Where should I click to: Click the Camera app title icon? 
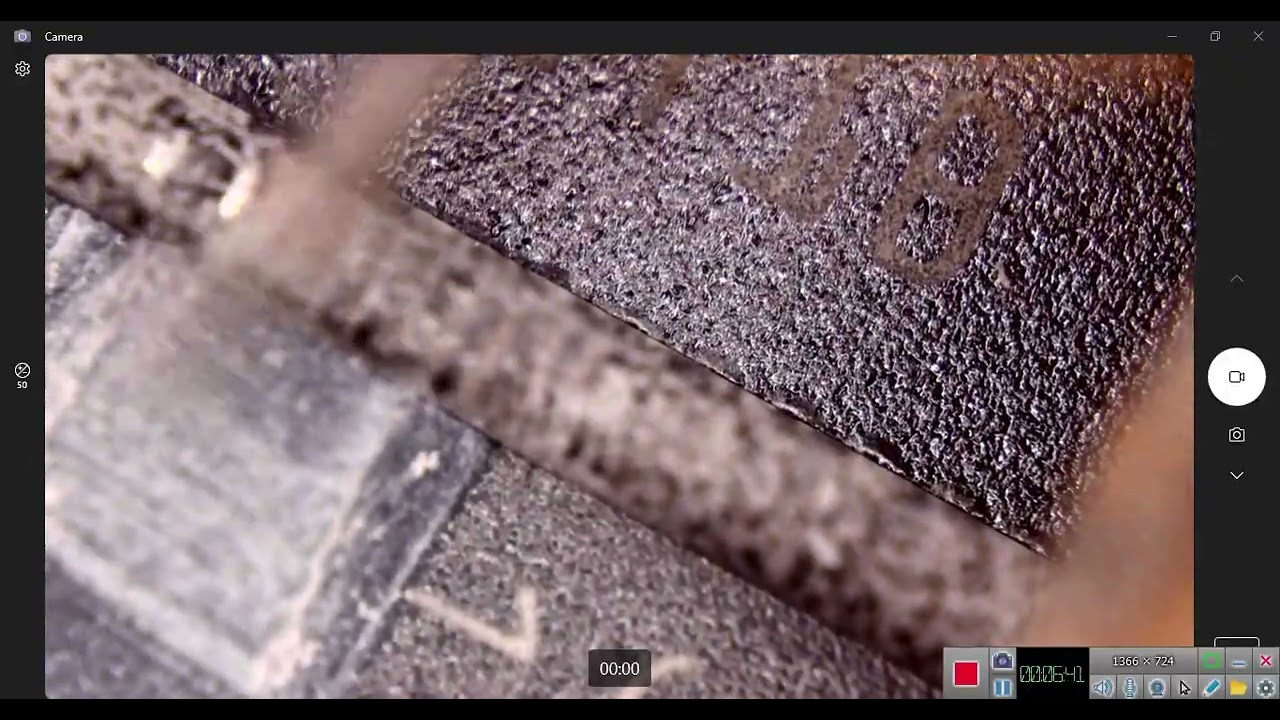pos(22,36)
